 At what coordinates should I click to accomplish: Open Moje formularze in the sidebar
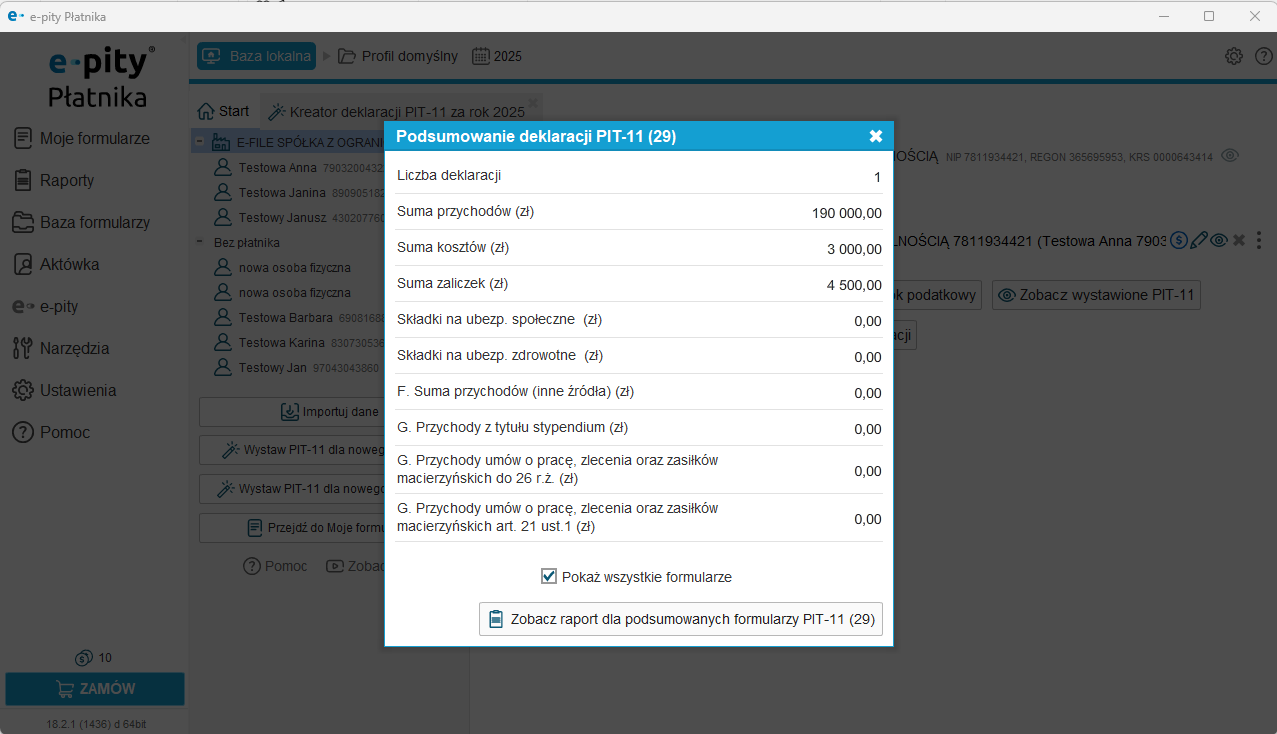94,139
